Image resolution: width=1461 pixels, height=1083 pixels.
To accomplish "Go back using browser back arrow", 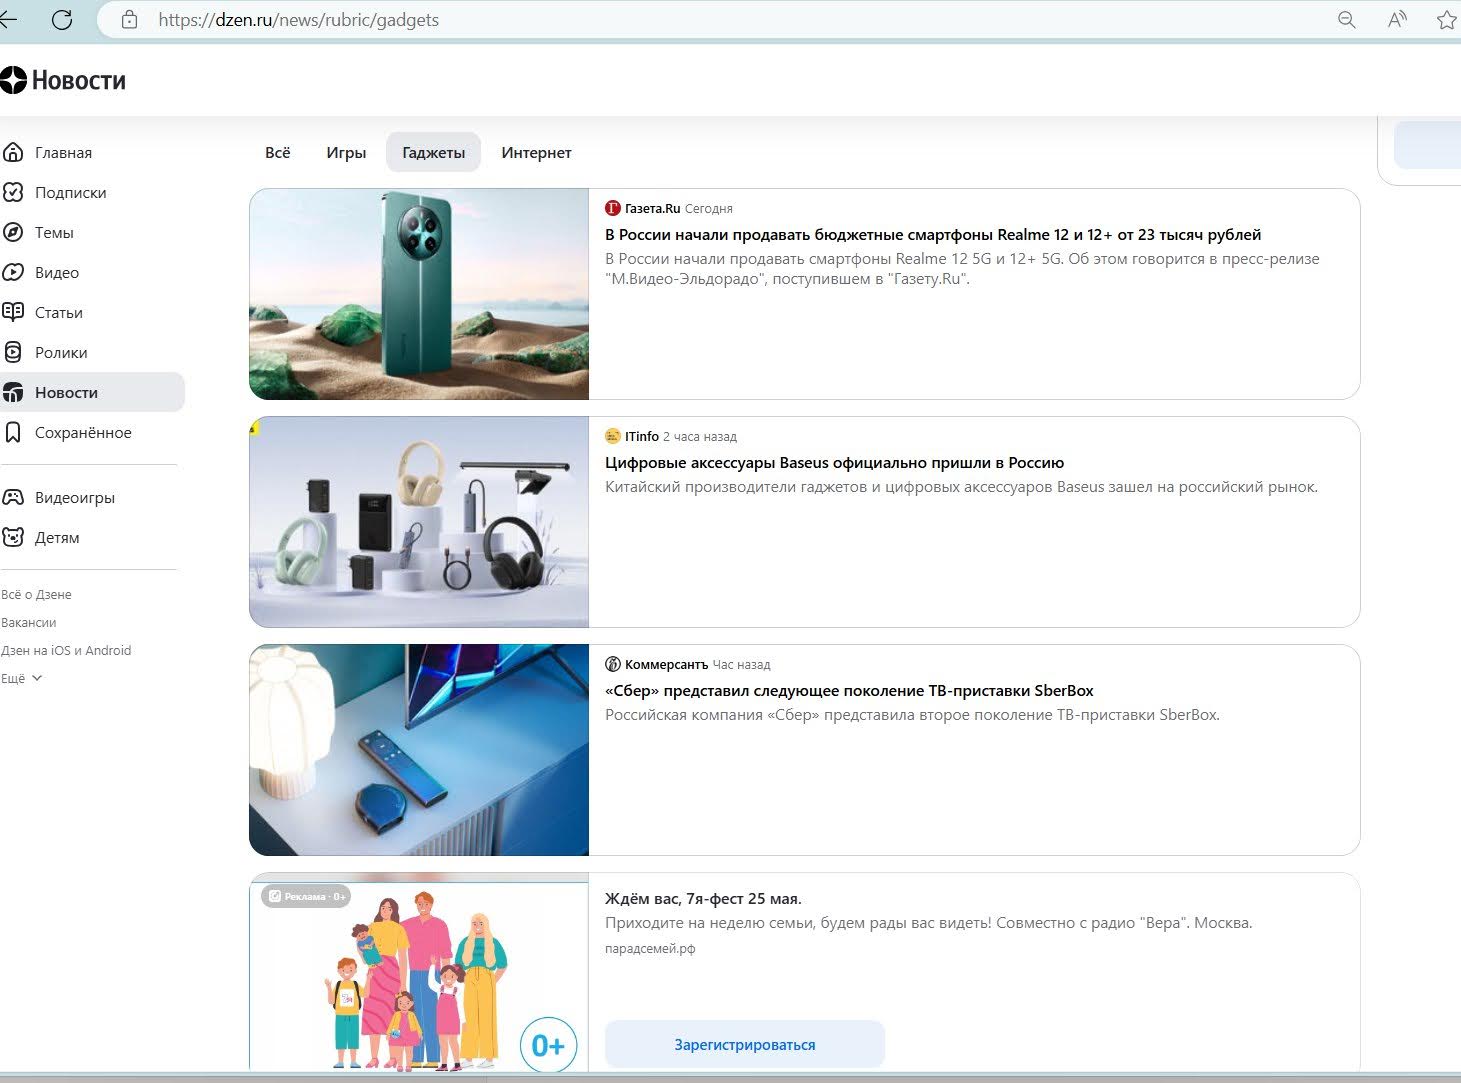I will click(x=9, y=19).
